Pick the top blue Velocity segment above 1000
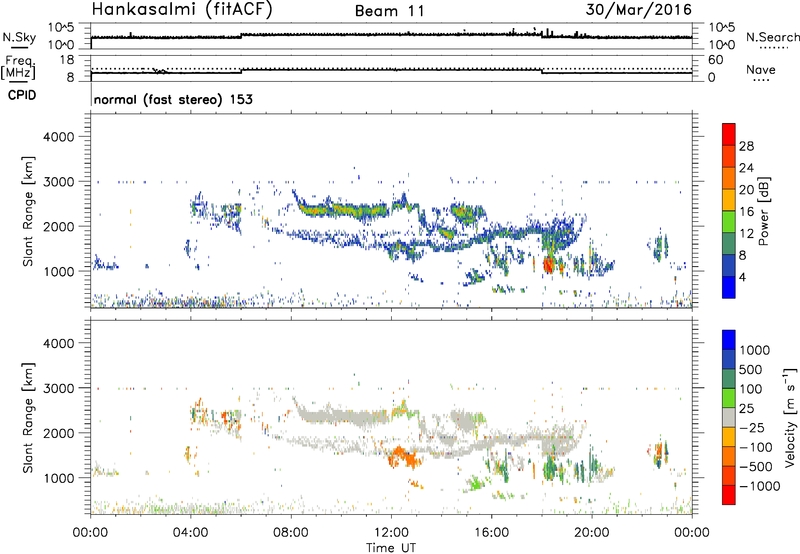The width and height of the screenshot is (800, 554). pyautogui.click(x=729, y=340)
